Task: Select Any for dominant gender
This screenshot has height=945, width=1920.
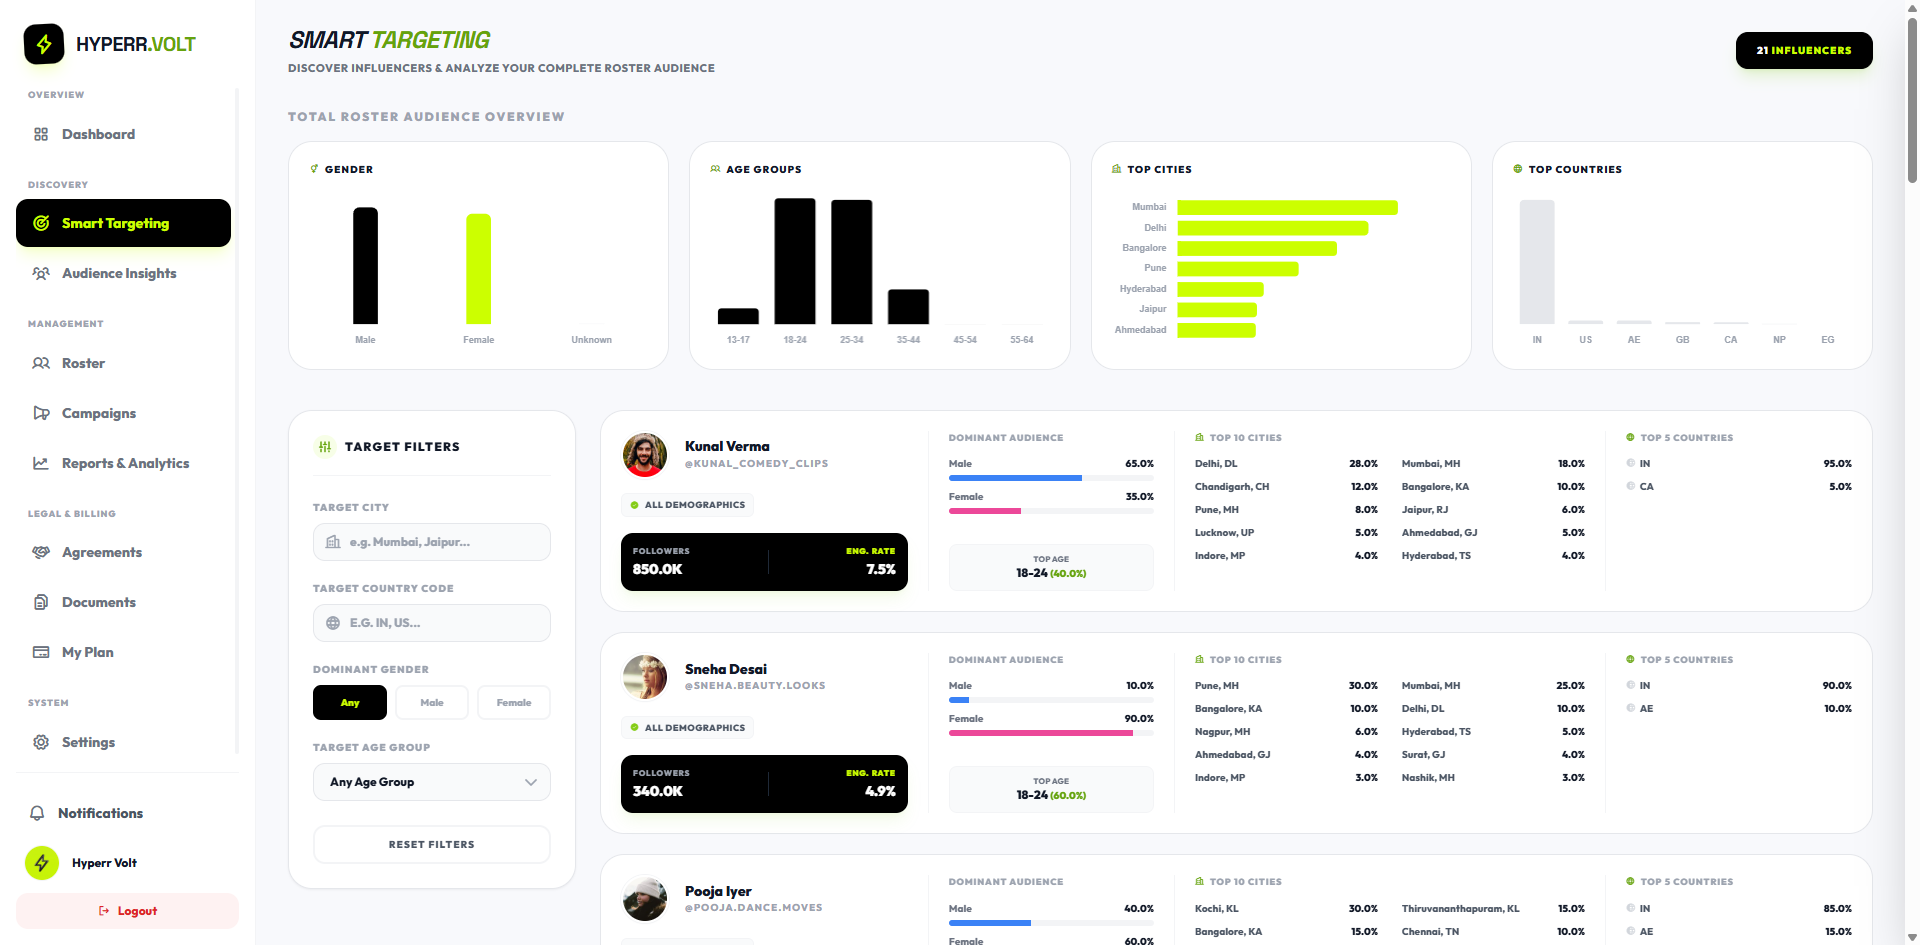Action: point(349,702)
